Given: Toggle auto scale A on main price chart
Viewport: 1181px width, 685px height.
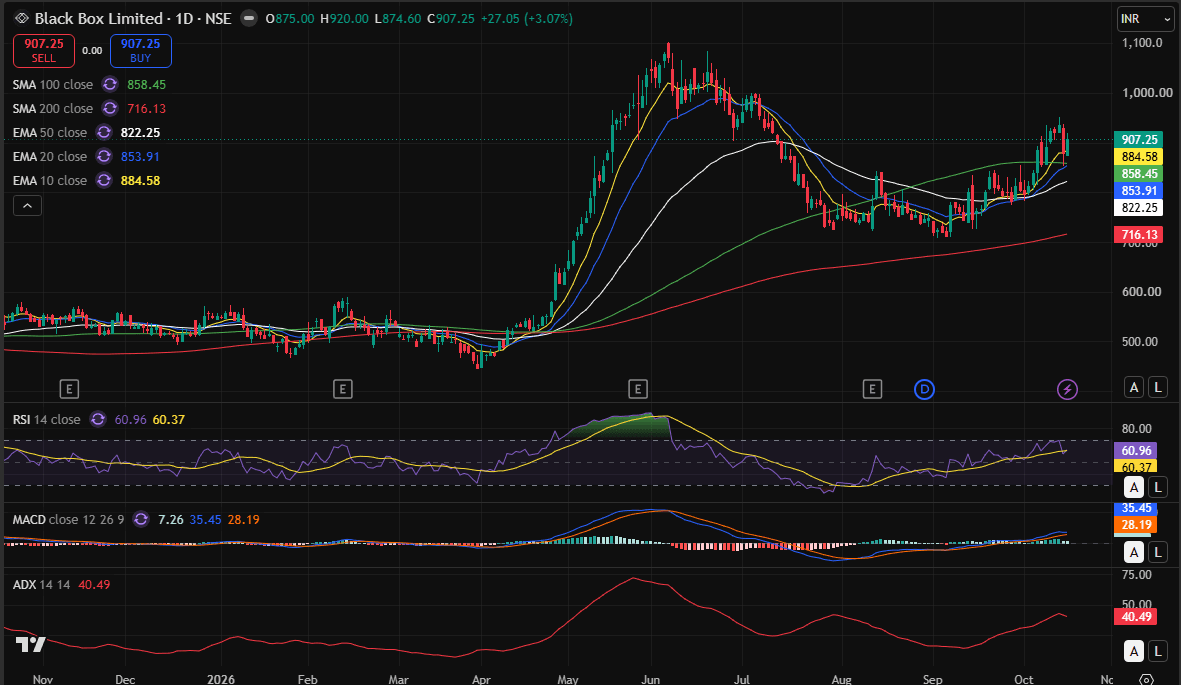Looking at the screenshot, I should [x=1134, y=387].
